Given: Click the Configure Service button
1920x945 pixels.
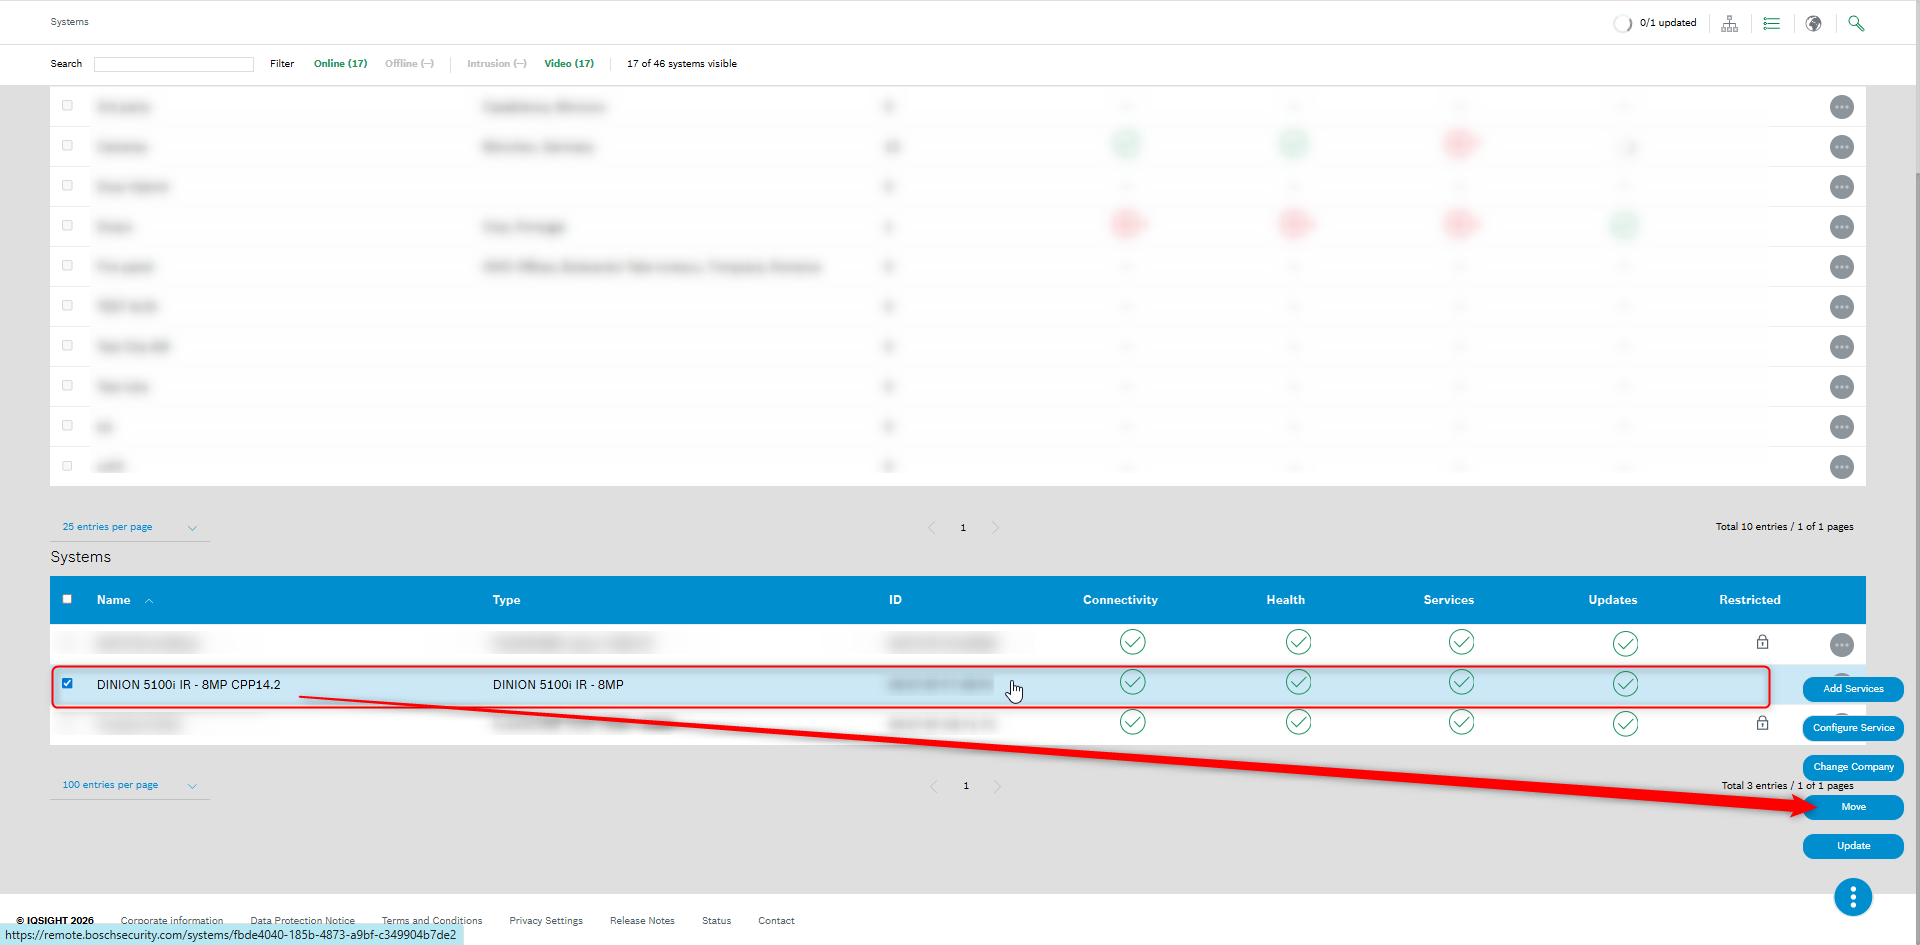Looking at the screenshot, I should [1853, 728].
